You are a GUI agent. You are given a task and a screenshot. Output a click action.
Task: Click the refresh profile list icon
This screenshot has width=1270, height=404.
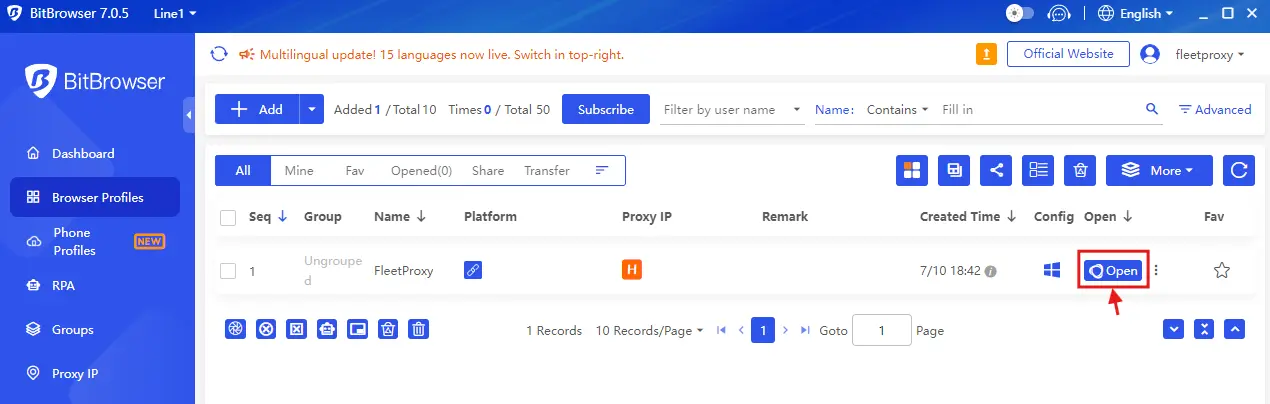pos(1239,171)
